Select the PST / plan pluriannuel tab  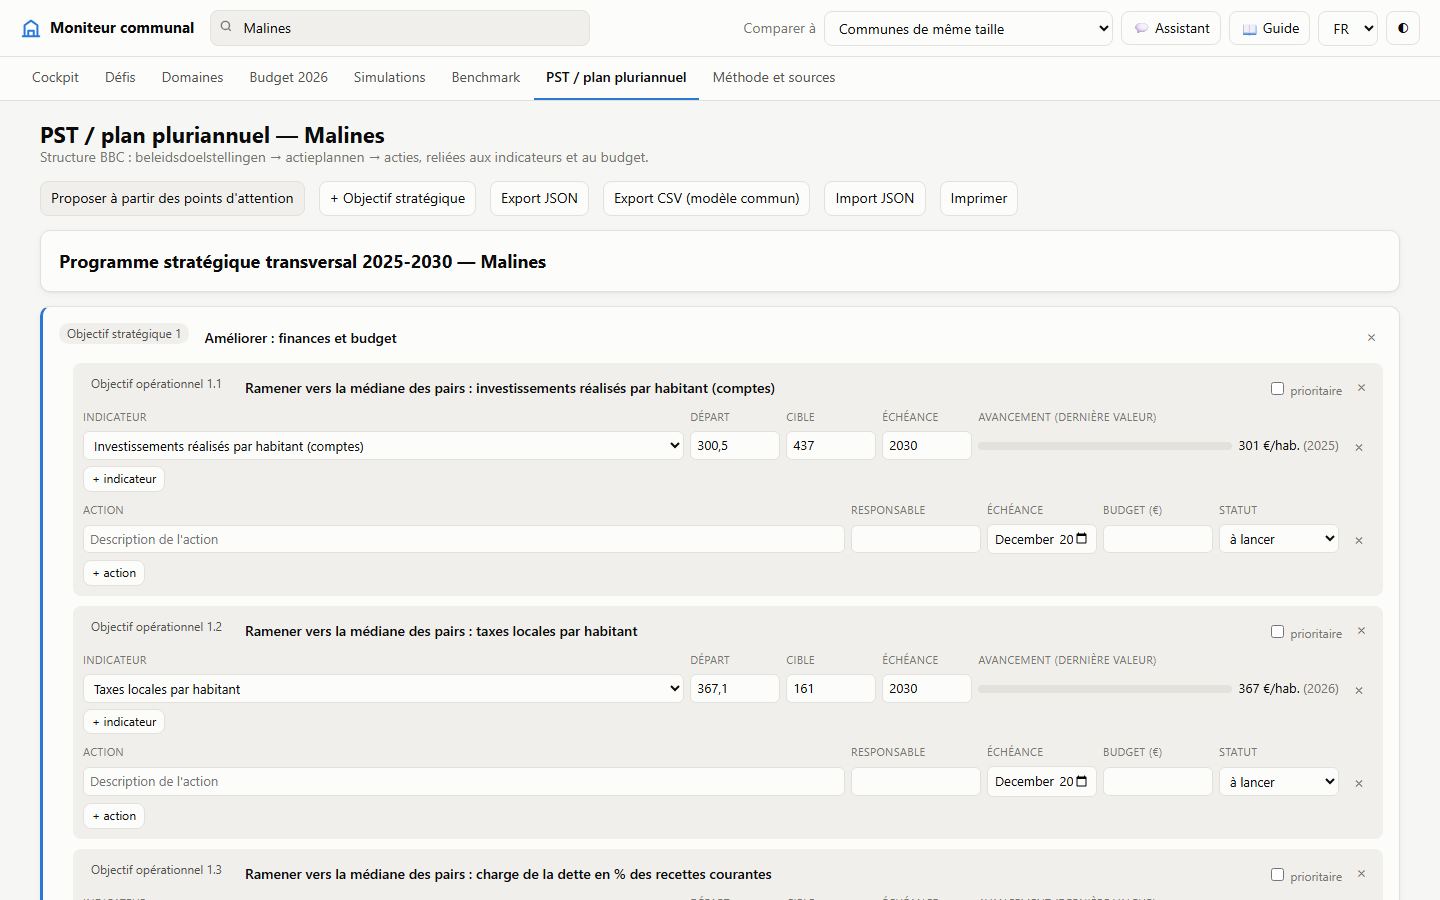(616, 77)
